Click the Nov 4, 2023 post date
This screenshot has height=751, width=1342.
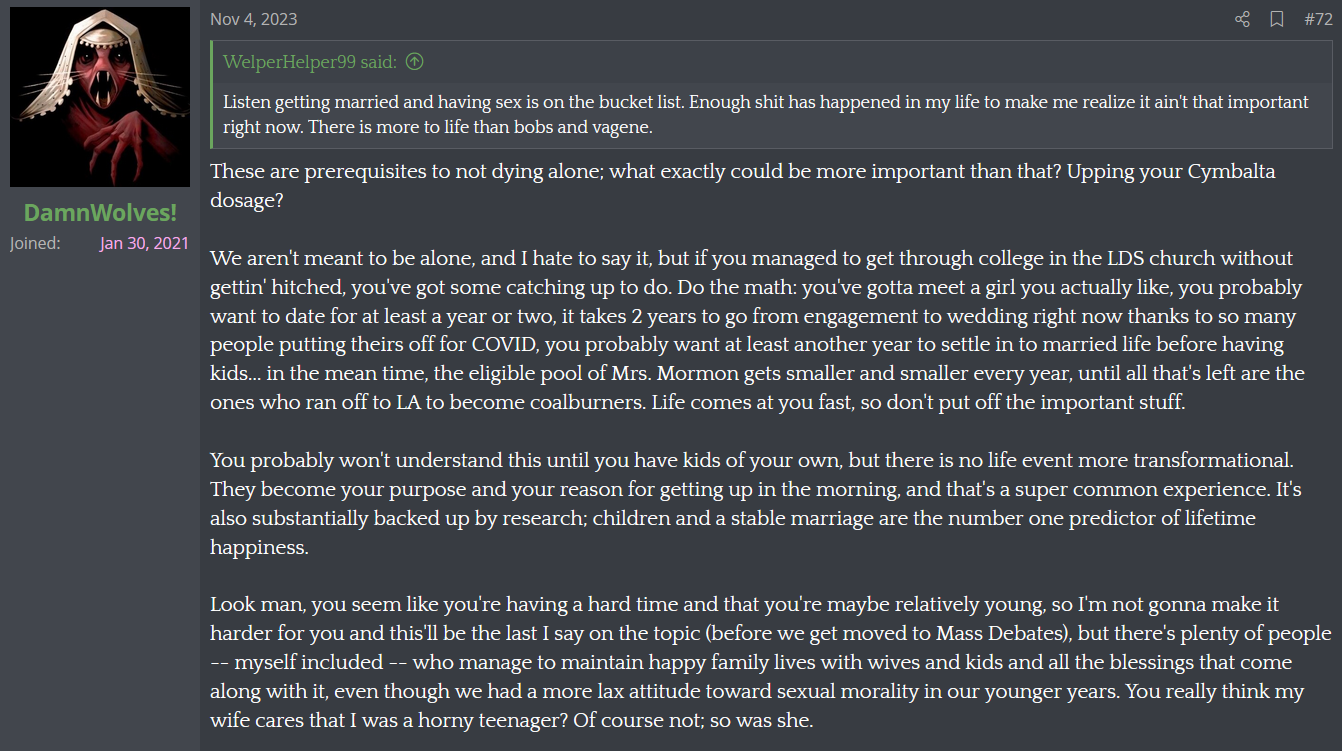click(x=253, y=19)
